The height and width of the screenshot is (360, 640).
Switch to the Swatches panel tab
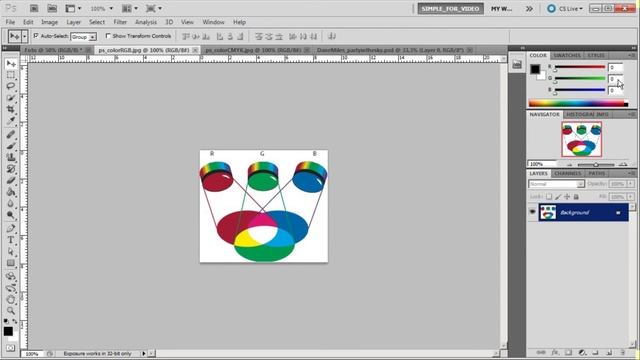(x=567, y=55)
